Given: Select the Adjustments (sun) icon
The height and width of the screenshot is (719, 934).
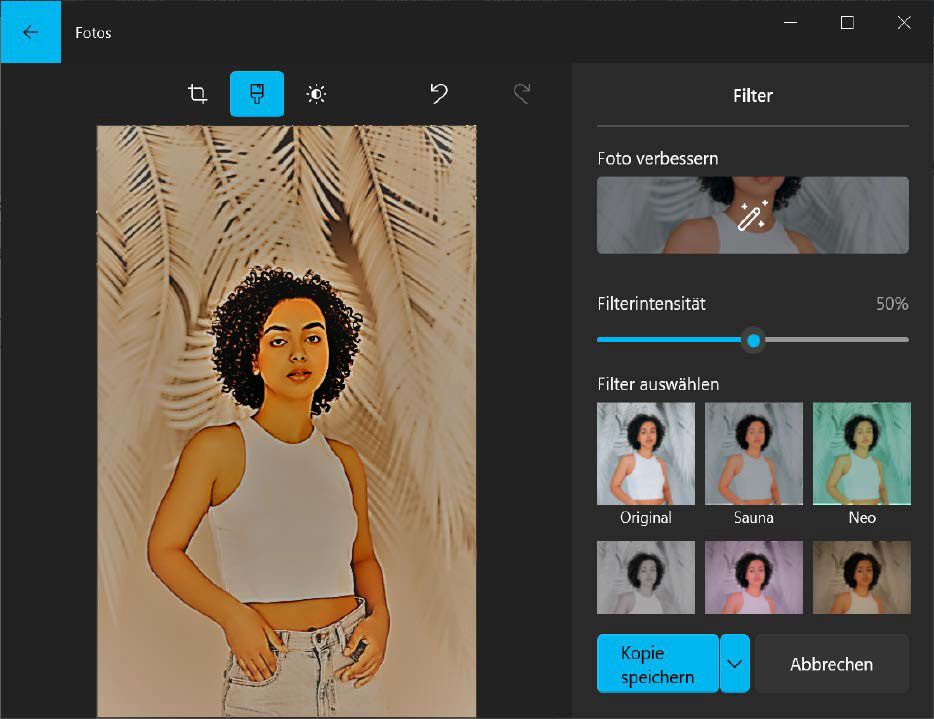Looking at the screenshot, I should pos(317,93).
